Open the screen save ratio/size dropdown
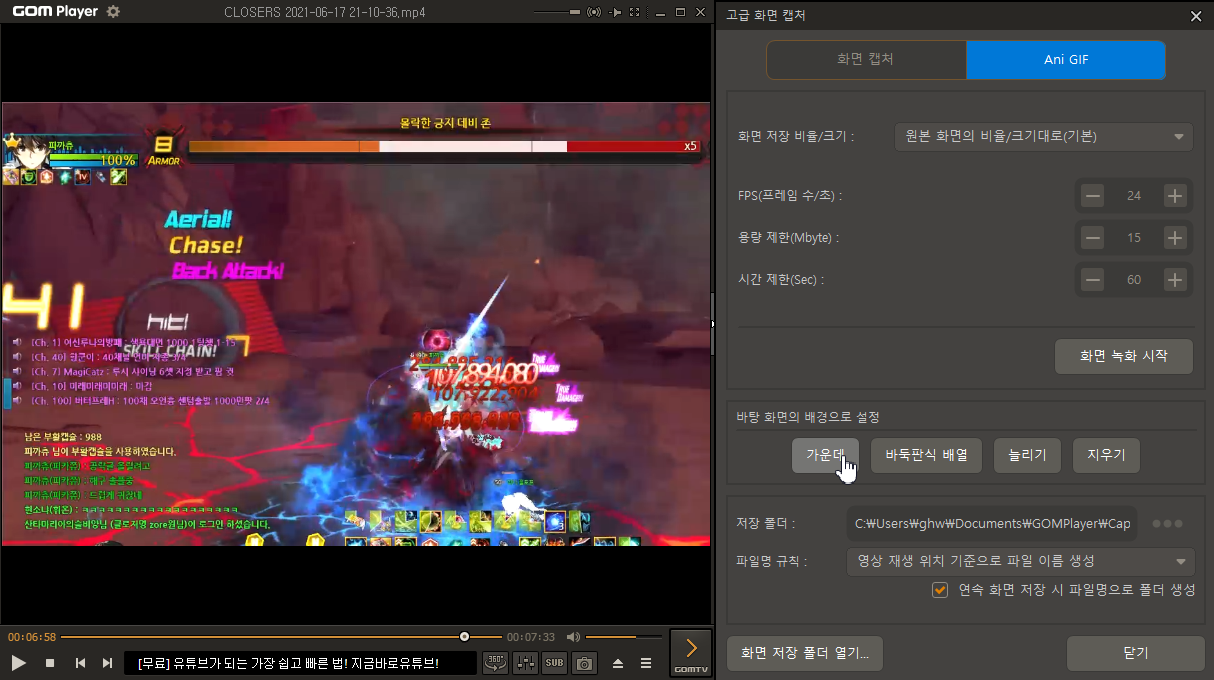 coord(1043,136)
